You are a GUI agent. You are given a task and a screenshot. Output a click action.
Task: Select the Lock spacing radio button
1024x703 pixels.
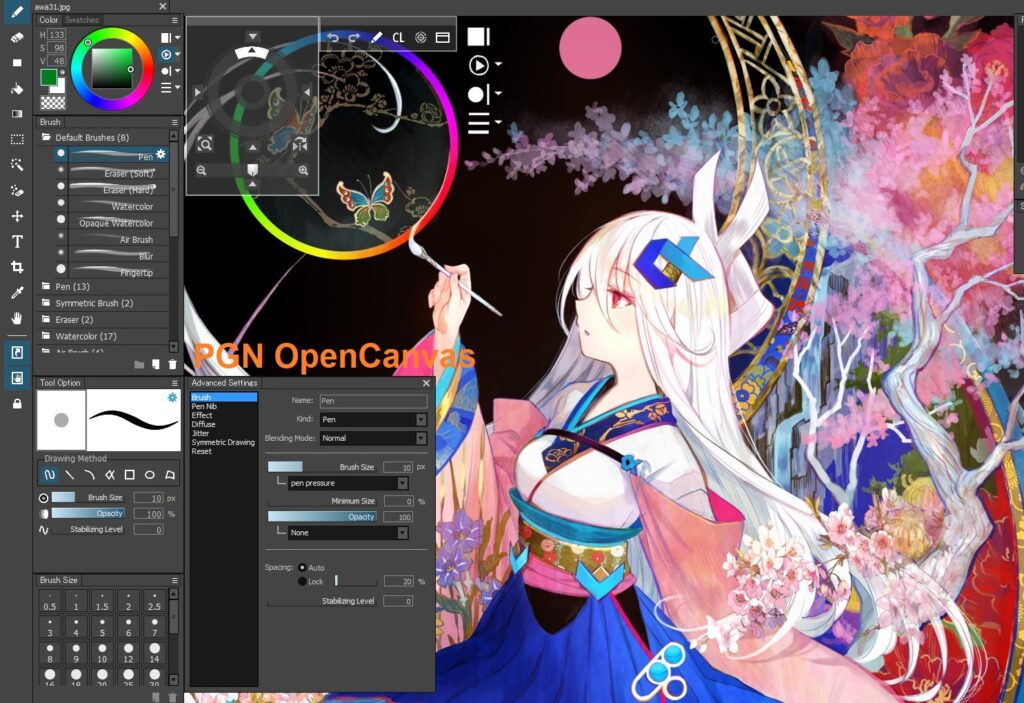point(302,581)
